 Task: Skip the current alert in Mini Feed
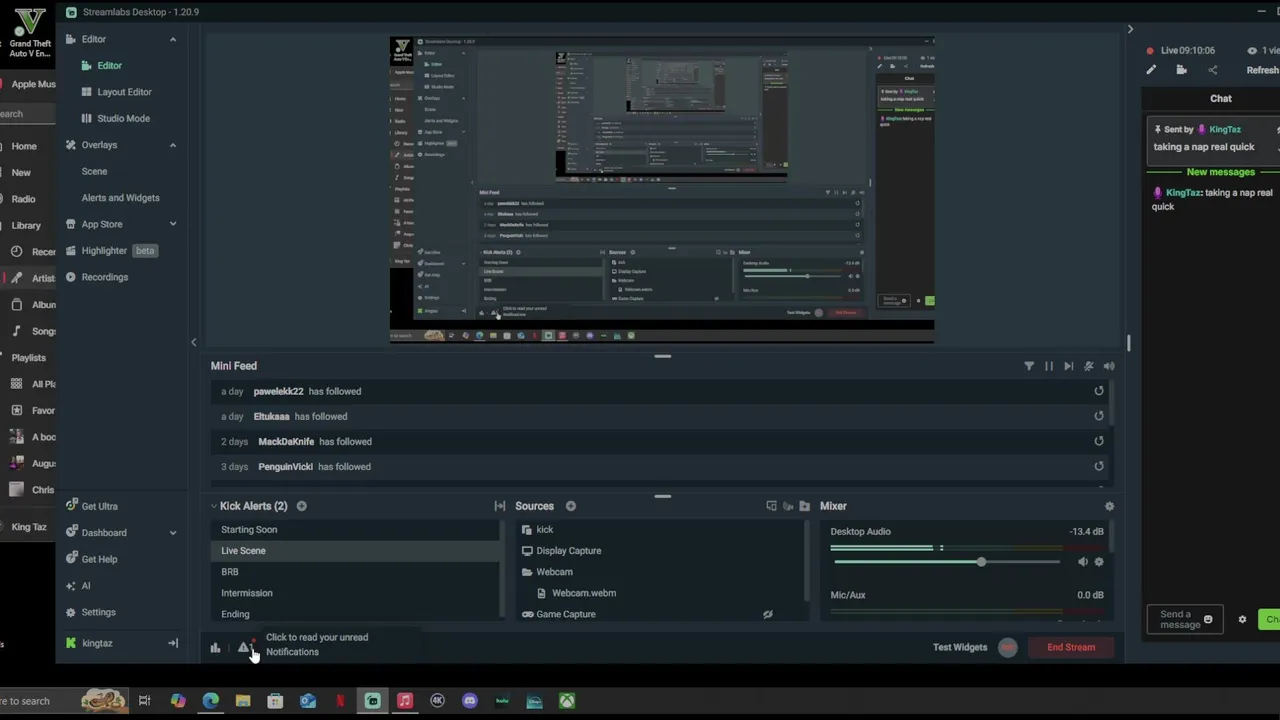click(x=1069, y=366)
